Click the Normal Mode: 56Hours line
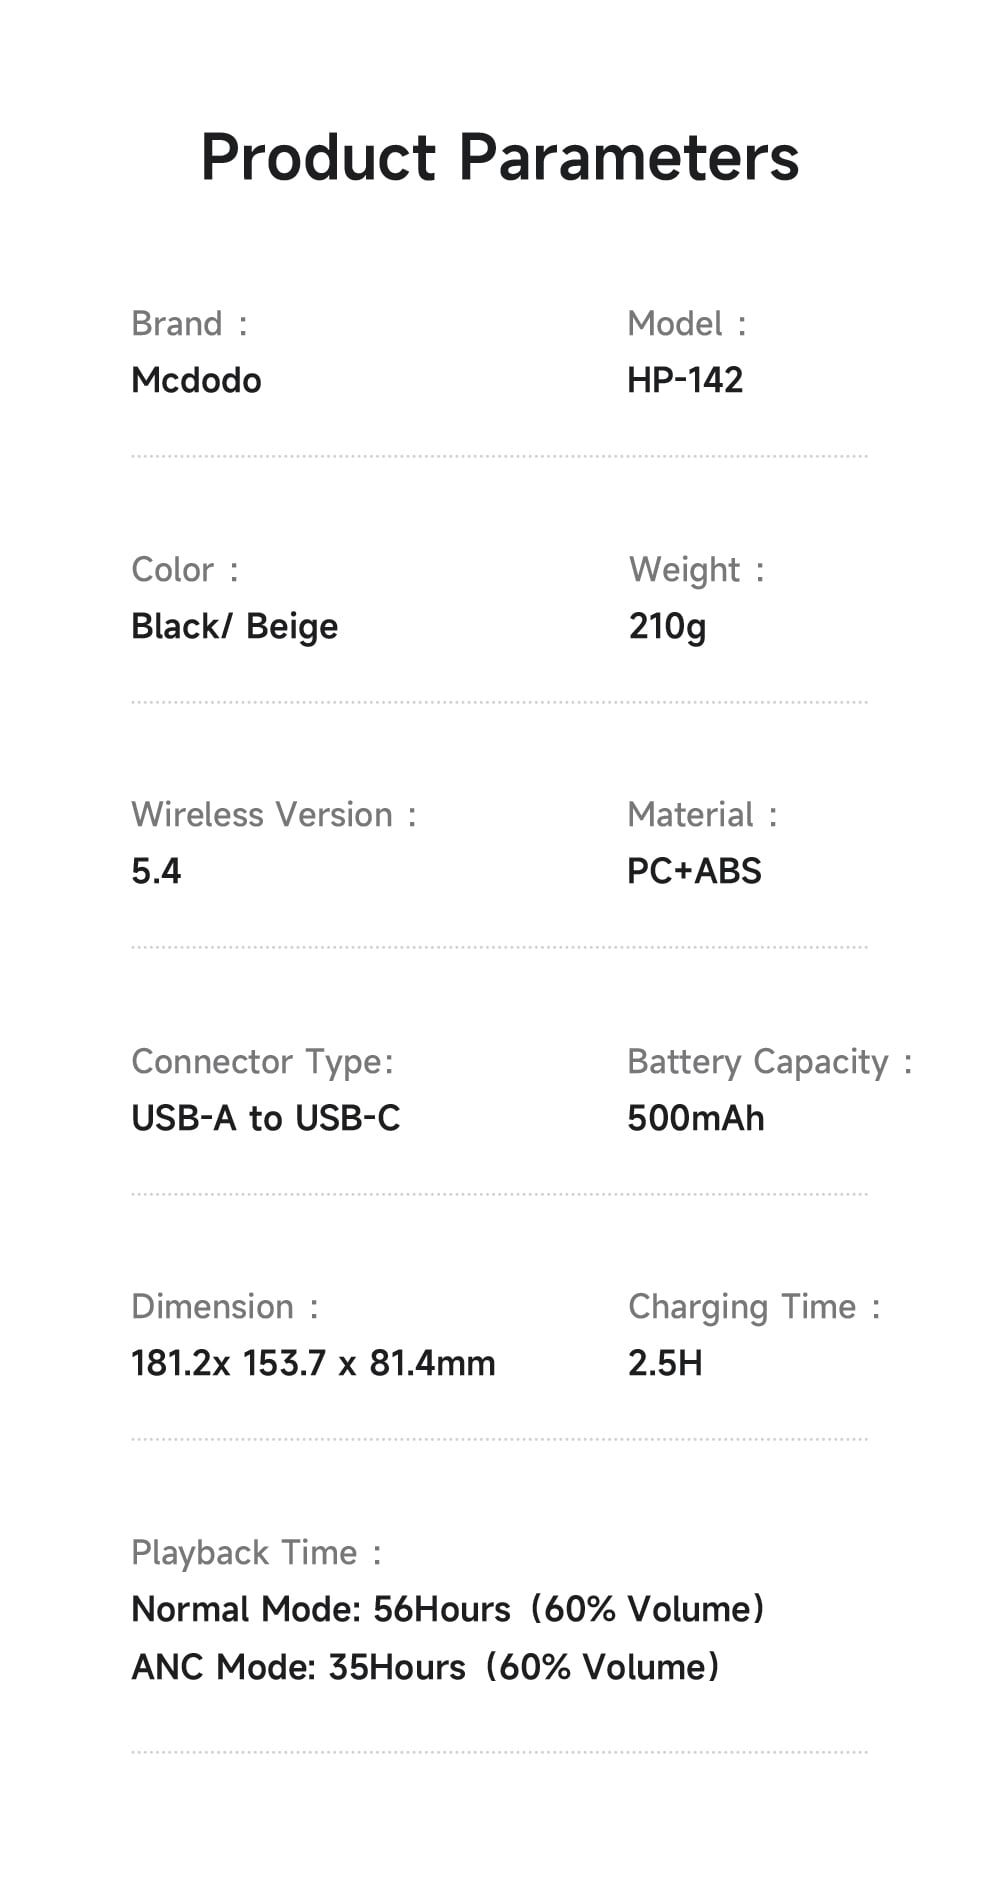The height and width of the screenshot is (1898, 1000). 448,1610
